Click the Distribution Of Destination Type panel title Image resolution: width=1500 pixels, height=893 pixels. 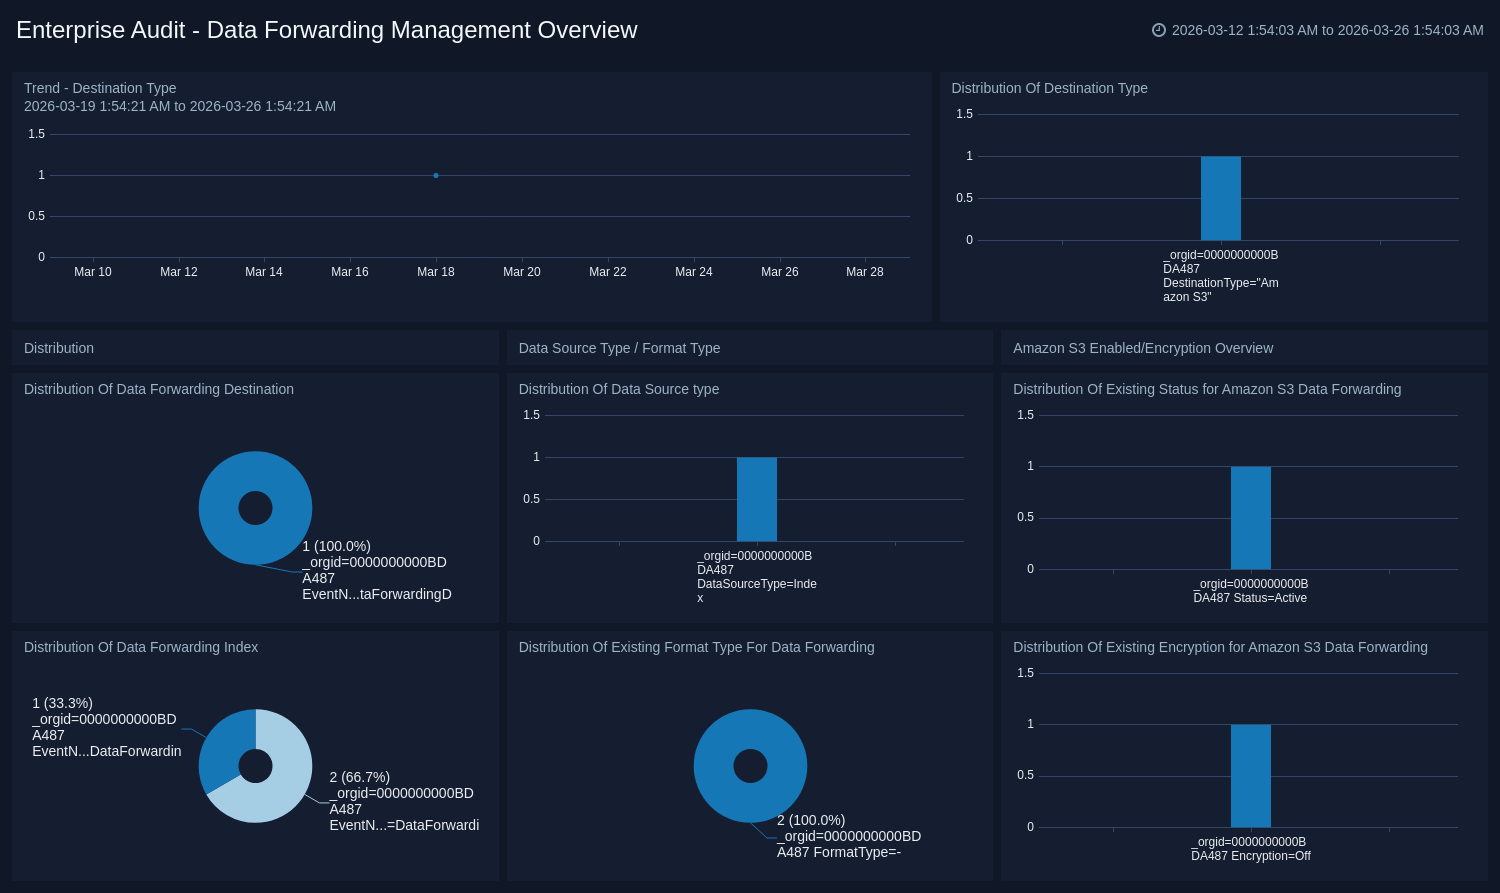coord(1049,88)
